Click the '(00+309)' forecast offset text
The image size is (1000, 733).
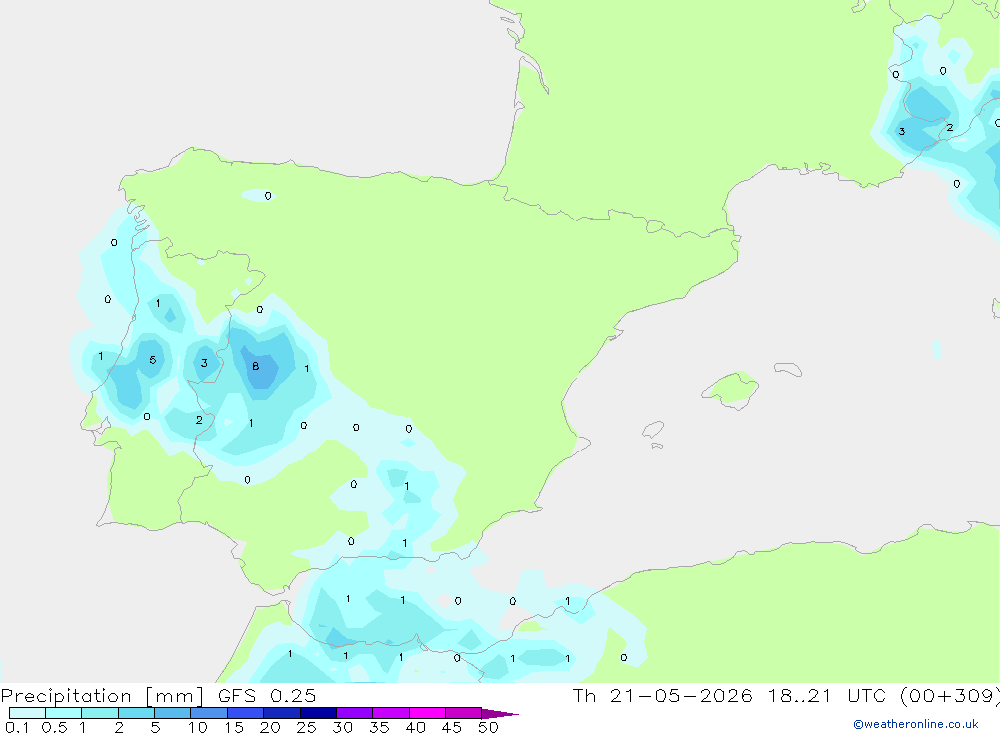click(x=950, y=696)
